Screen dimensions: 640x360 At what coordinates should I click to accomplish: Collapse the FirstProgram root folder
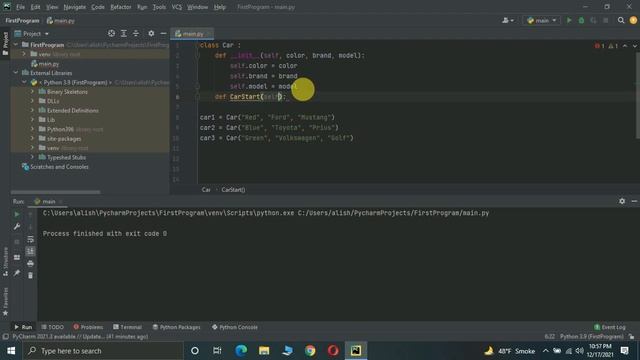[x=16, y=44]
